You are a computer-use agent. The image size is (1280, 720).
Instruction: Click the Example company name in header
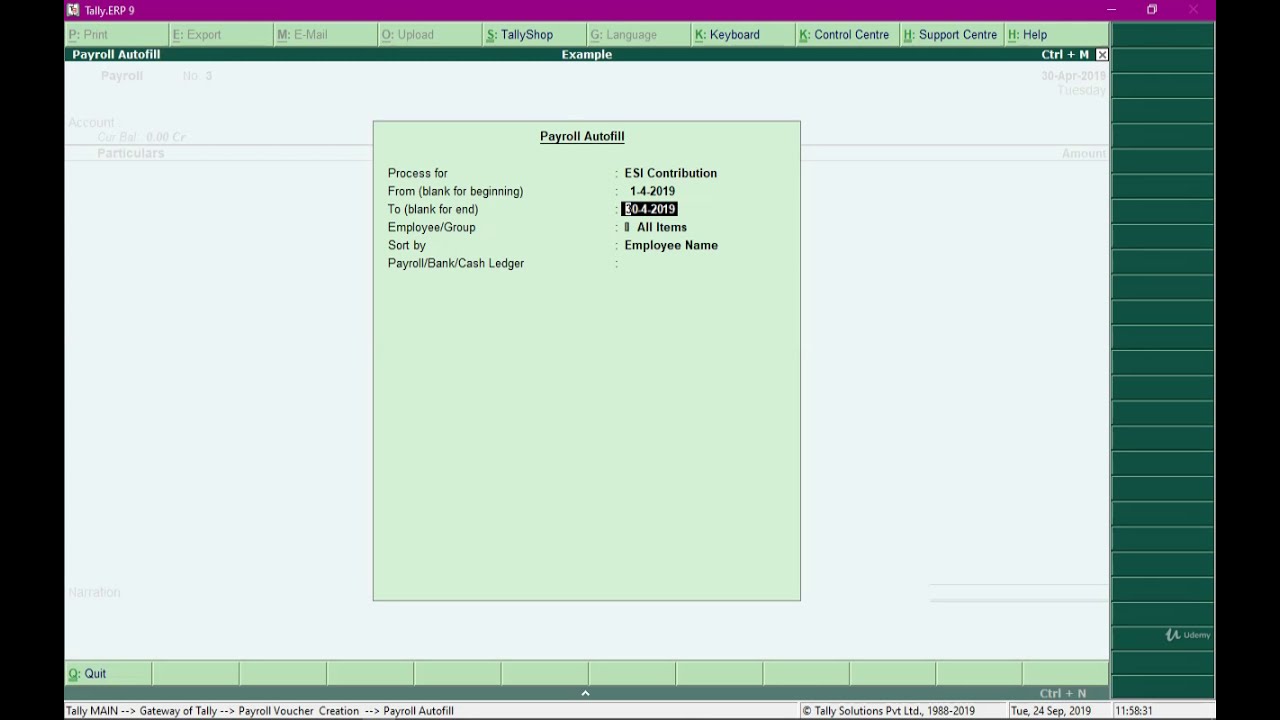click(587, 55)
